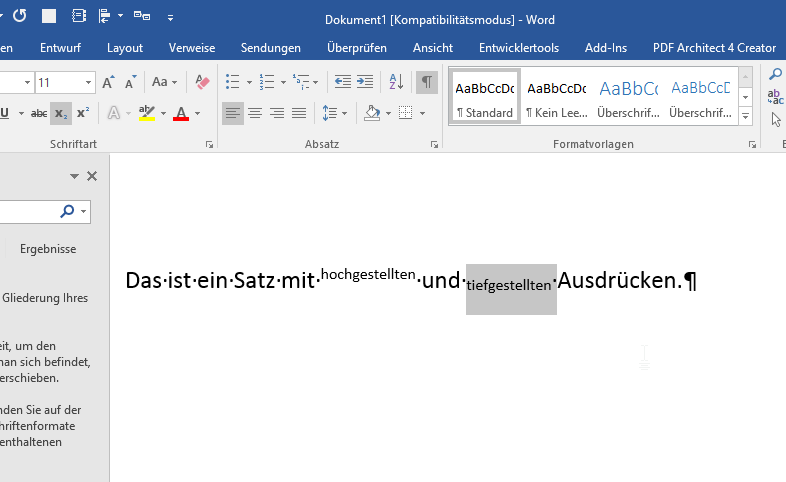Image resolution: width=786 pixels, height=482 pixels.
Task: Align text right
Action: tap(277, 113)
